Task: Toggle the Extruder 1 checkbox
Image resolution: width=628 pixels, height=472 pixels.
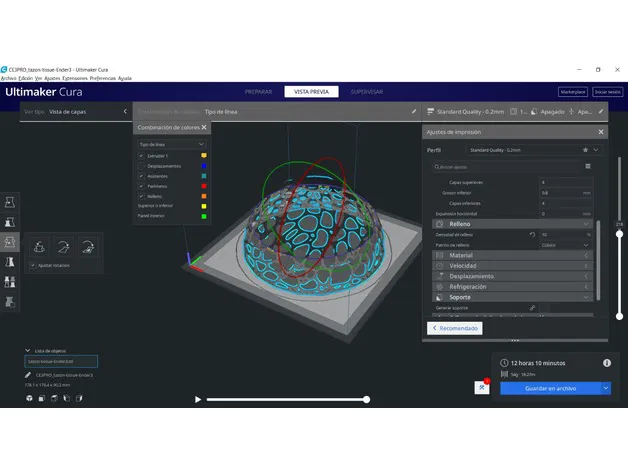Action: click(141, 155)
